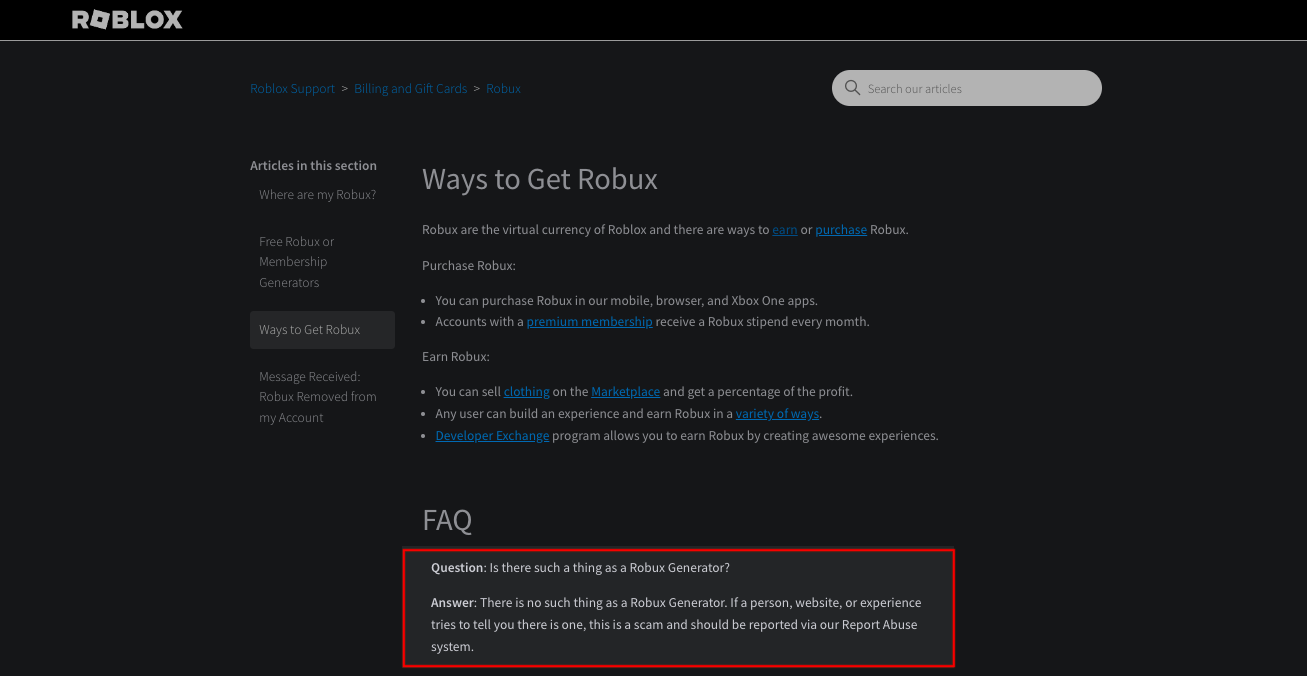The width and height of the screenshot is (1307, 676).
Task: Open the Developer Exchange link
Action: (492, 436)
